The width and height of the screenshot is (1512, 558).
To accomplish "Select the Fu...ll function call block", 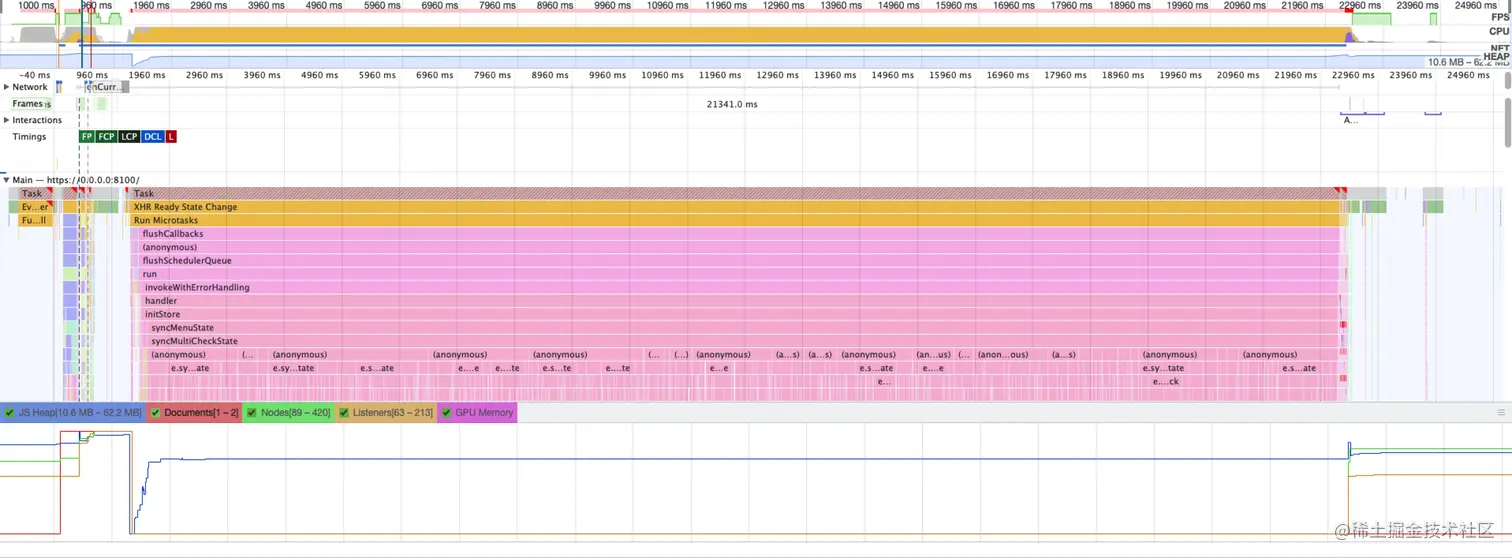I will 36,221.
